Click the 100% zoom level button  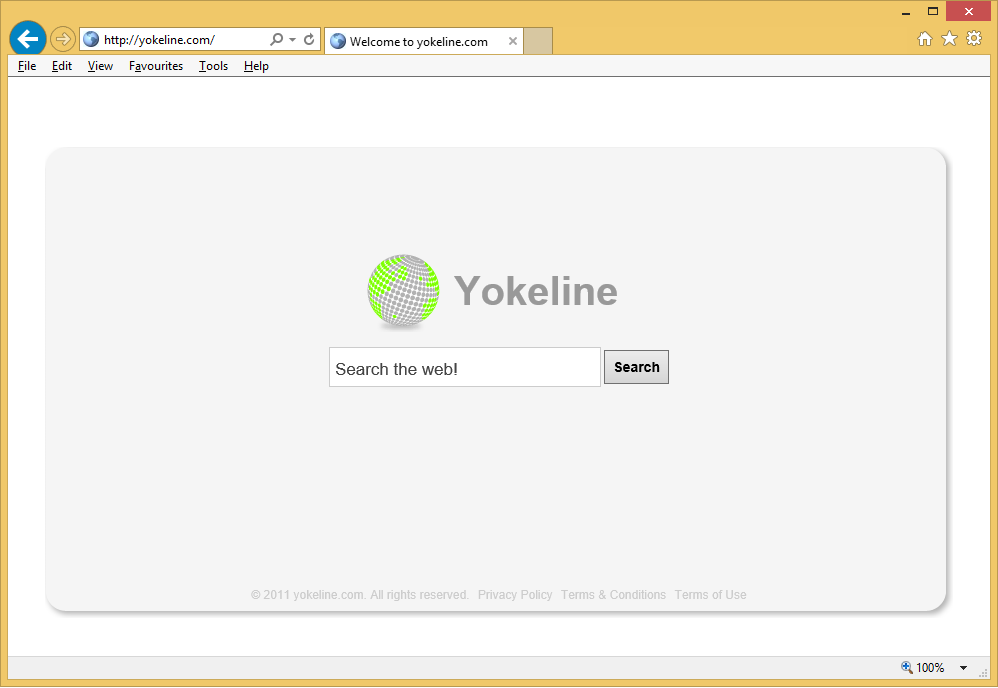[923, 668]
